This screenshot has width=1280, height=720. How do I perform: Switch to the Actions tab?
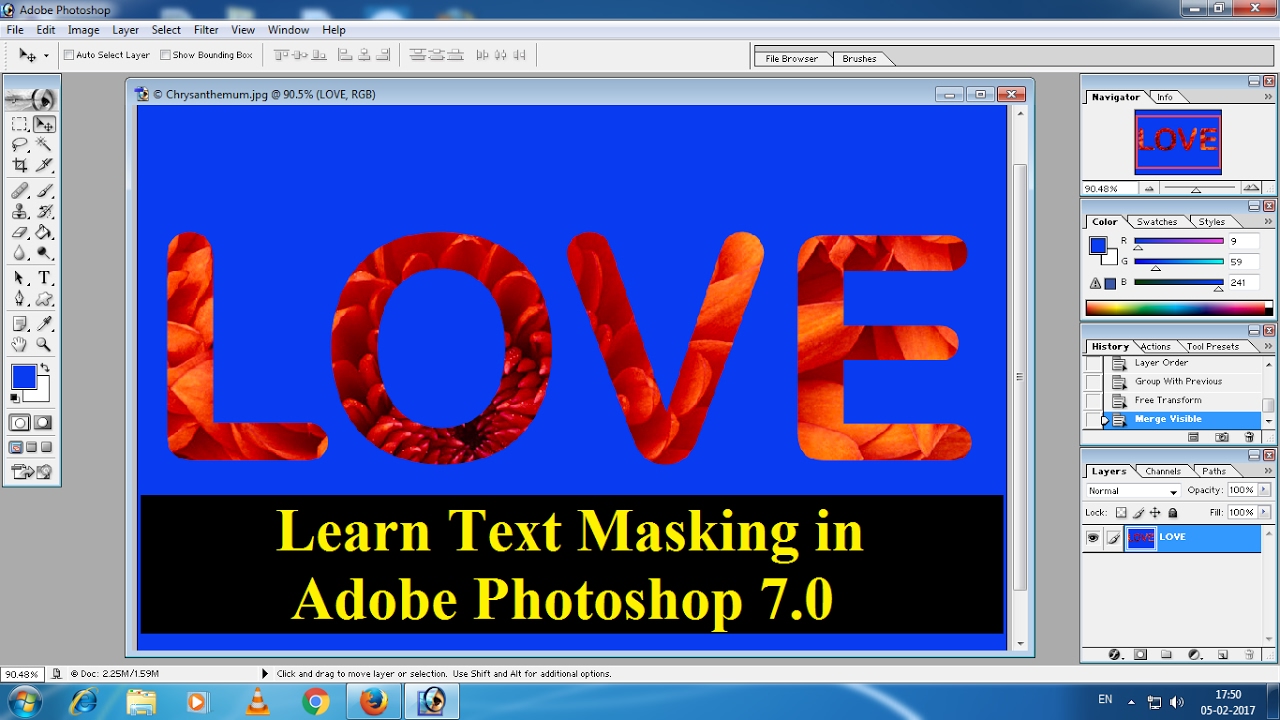point(1155,346)
